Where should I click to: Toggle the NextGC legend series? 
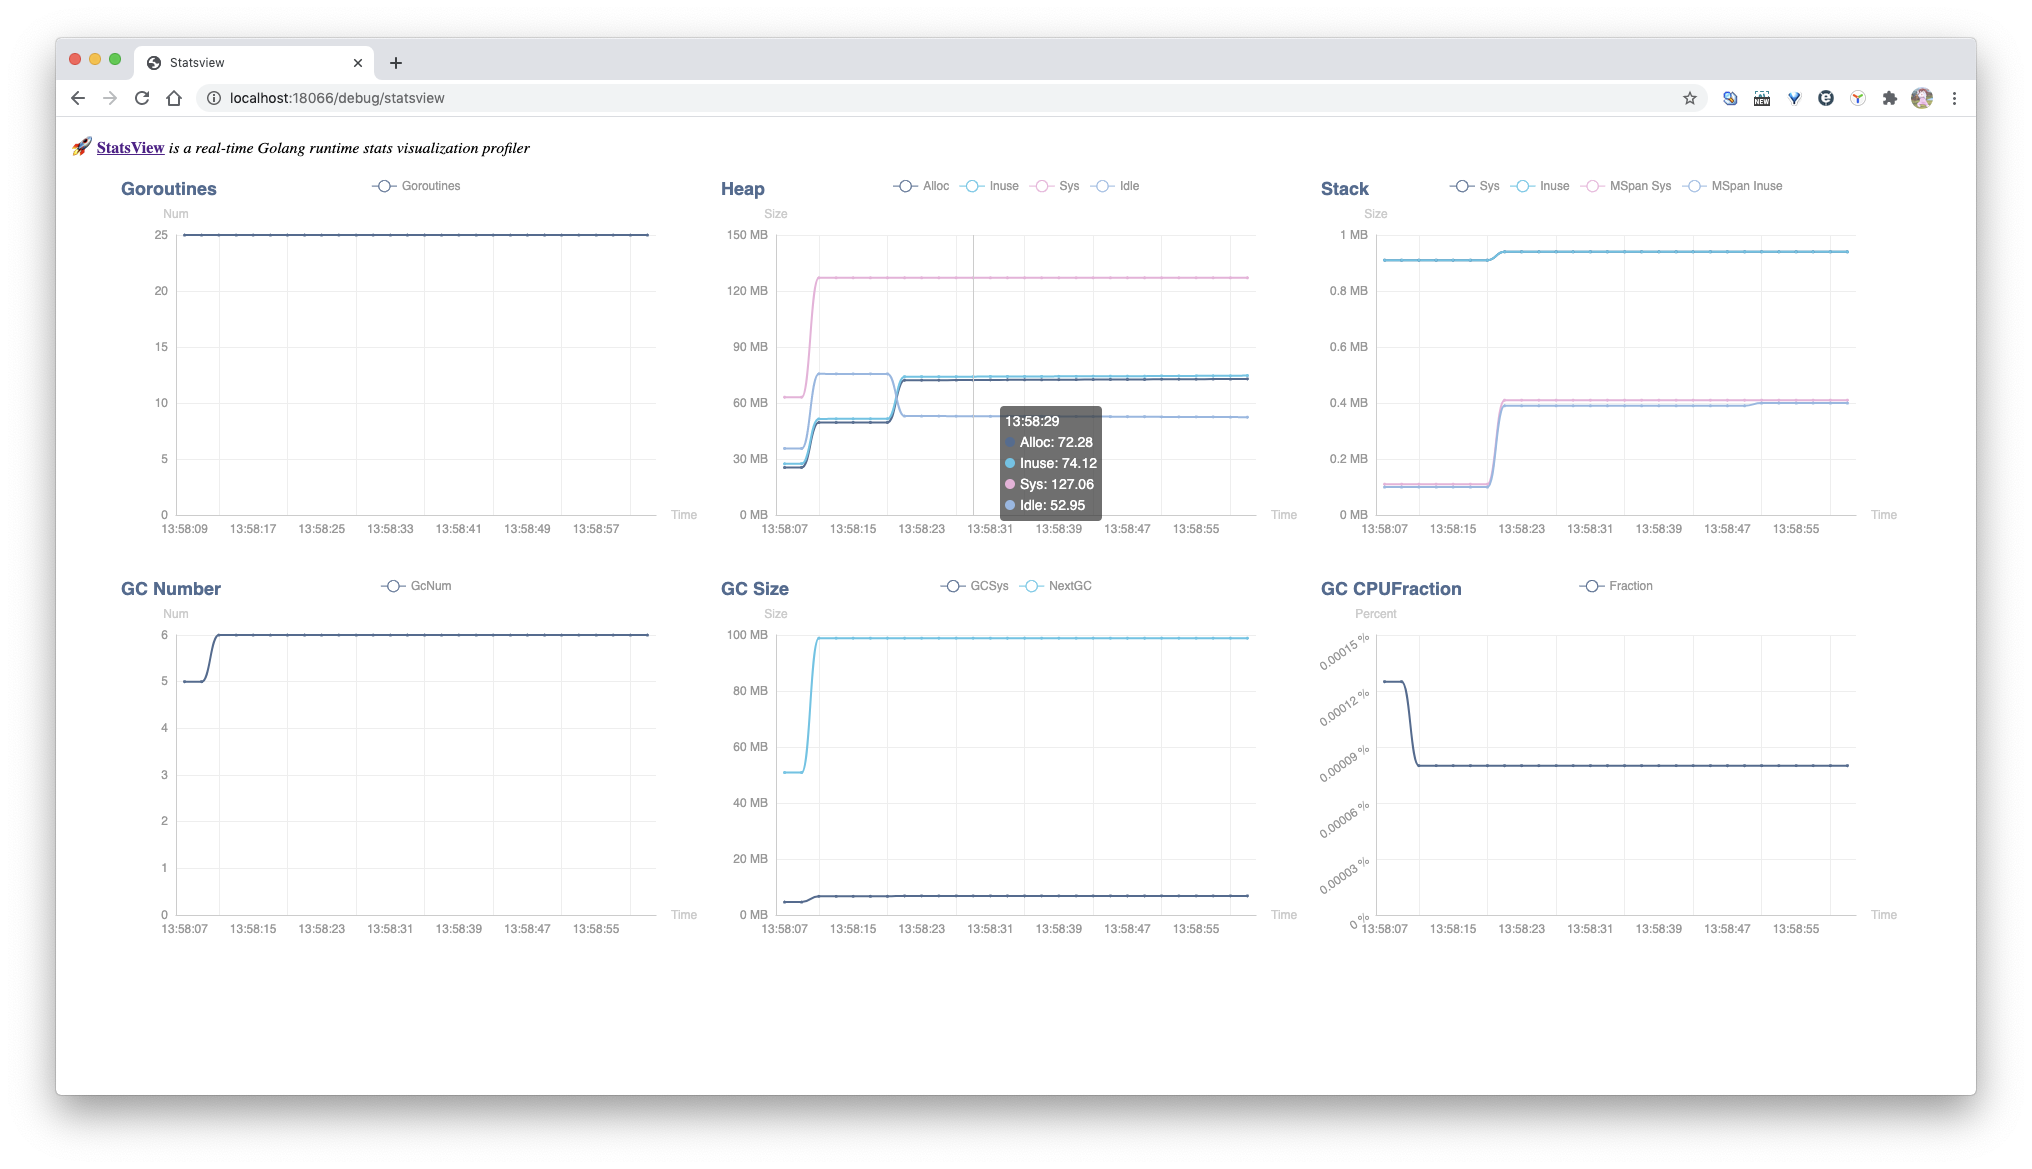tap(1055, 586)
